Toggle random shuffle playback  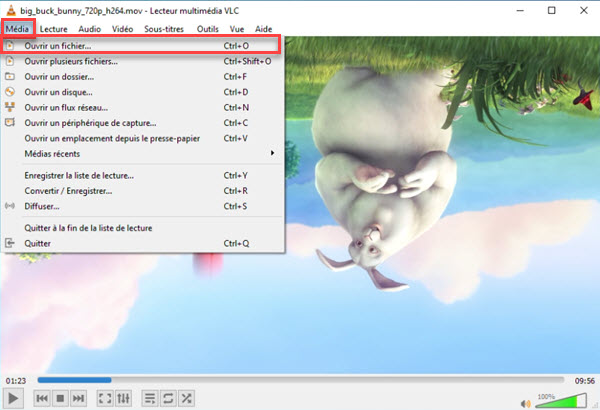click(186, 399)
